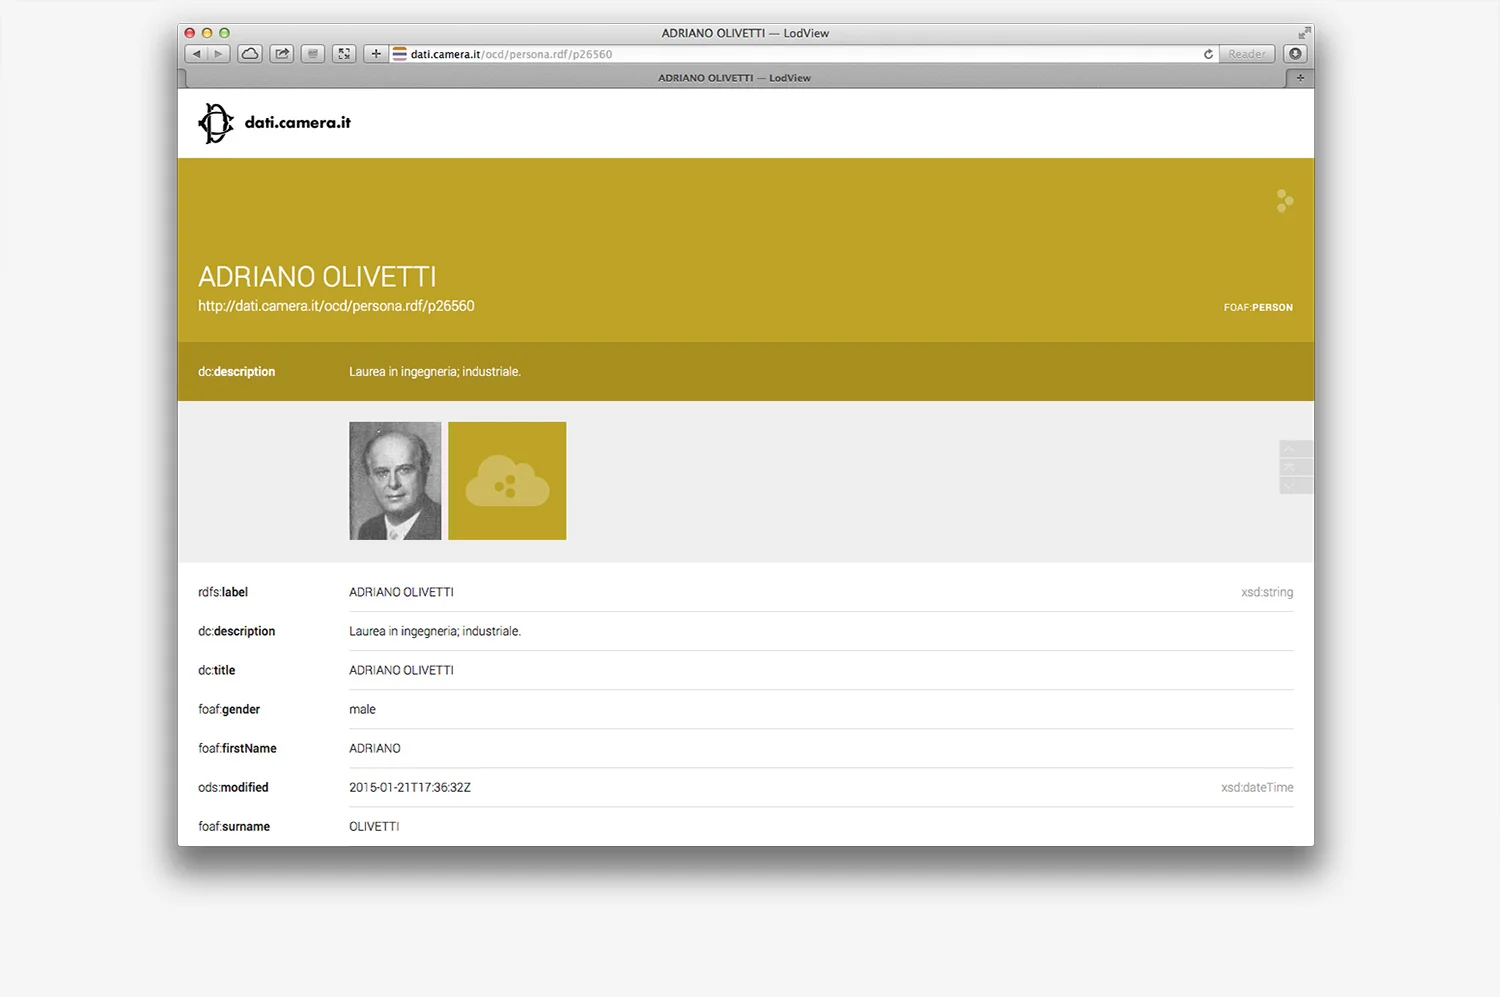The width and height of the screenshot is (1500, 997).
Task: Click the Reader button
Action: tap(1247, 54)
